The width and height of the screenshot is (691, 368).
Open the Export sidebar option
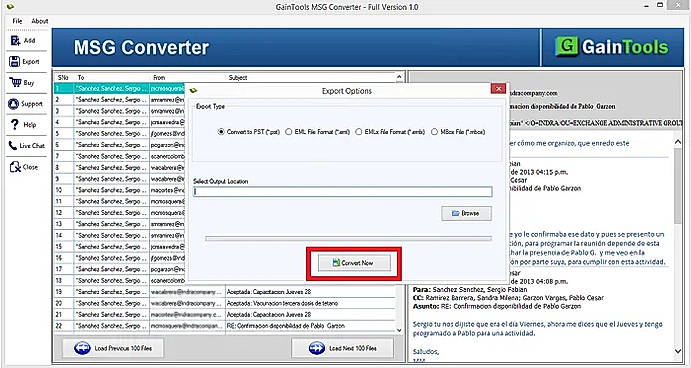[x=25, y=62]
